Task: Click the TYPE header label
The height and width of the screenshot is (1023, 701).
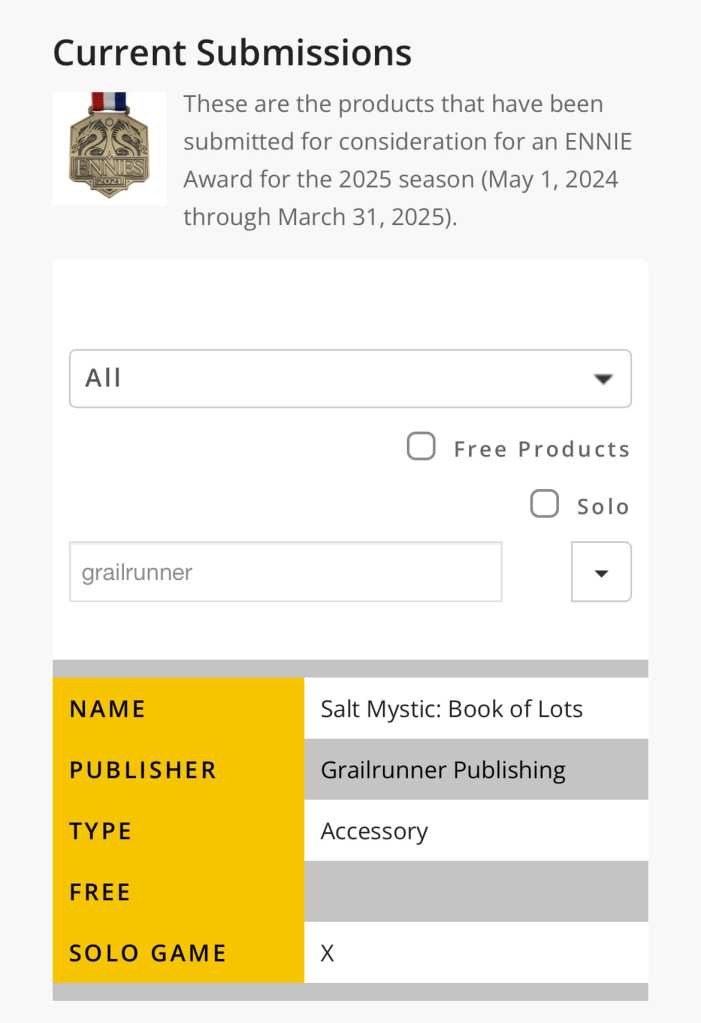Action: pyautogui.click(x=100, y=831)
